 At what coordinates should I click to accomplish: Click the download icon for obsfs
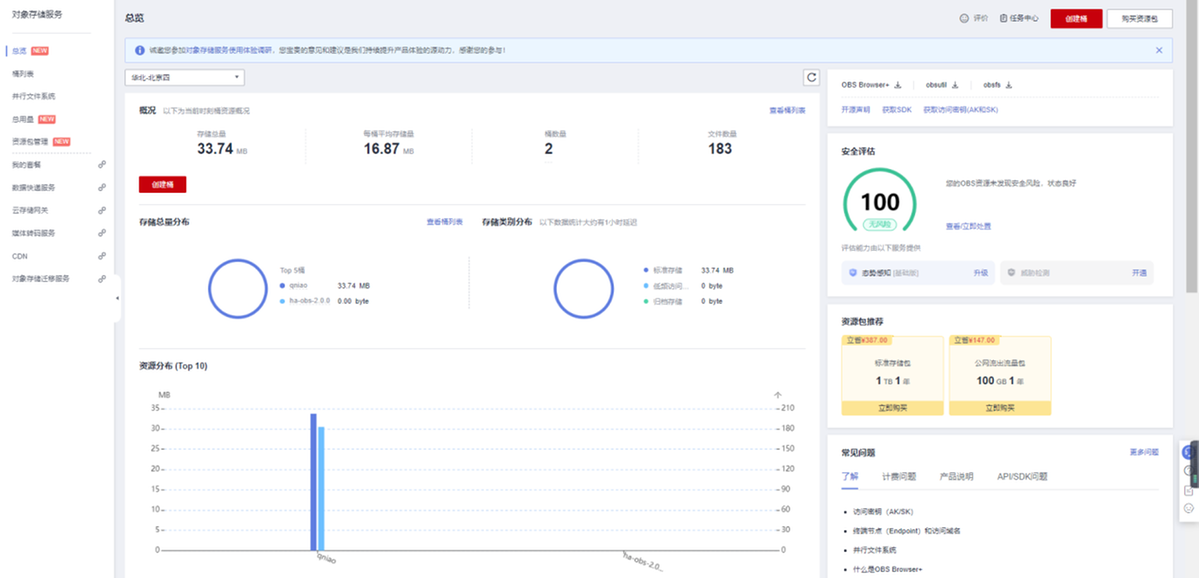click(x=1009, y=85)
